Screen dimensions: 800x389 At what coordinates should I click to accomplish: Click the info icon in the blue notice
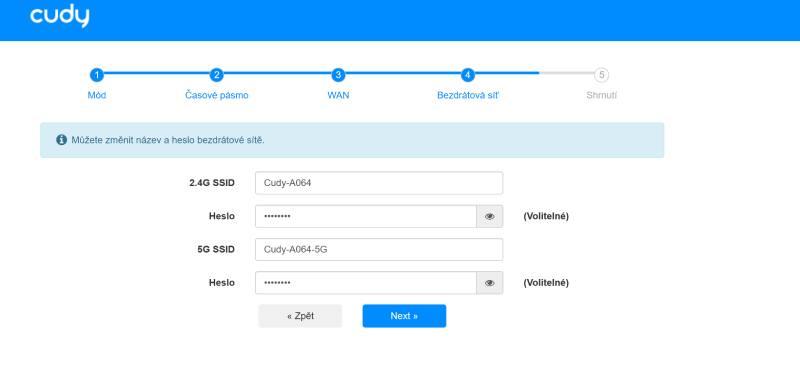click(62, 140)
